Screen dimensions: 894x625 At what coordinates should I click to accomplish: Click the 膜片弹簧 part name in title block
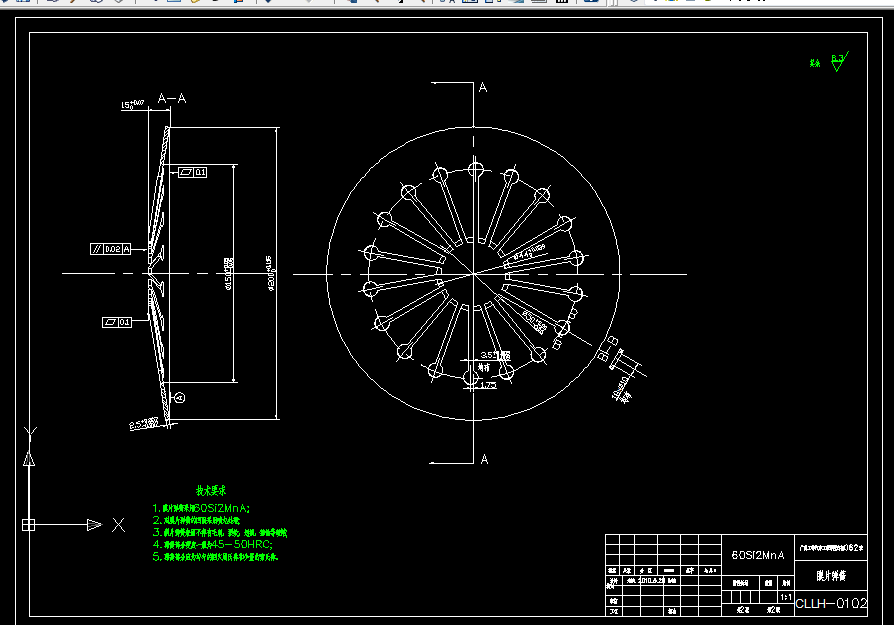[831, 576]
